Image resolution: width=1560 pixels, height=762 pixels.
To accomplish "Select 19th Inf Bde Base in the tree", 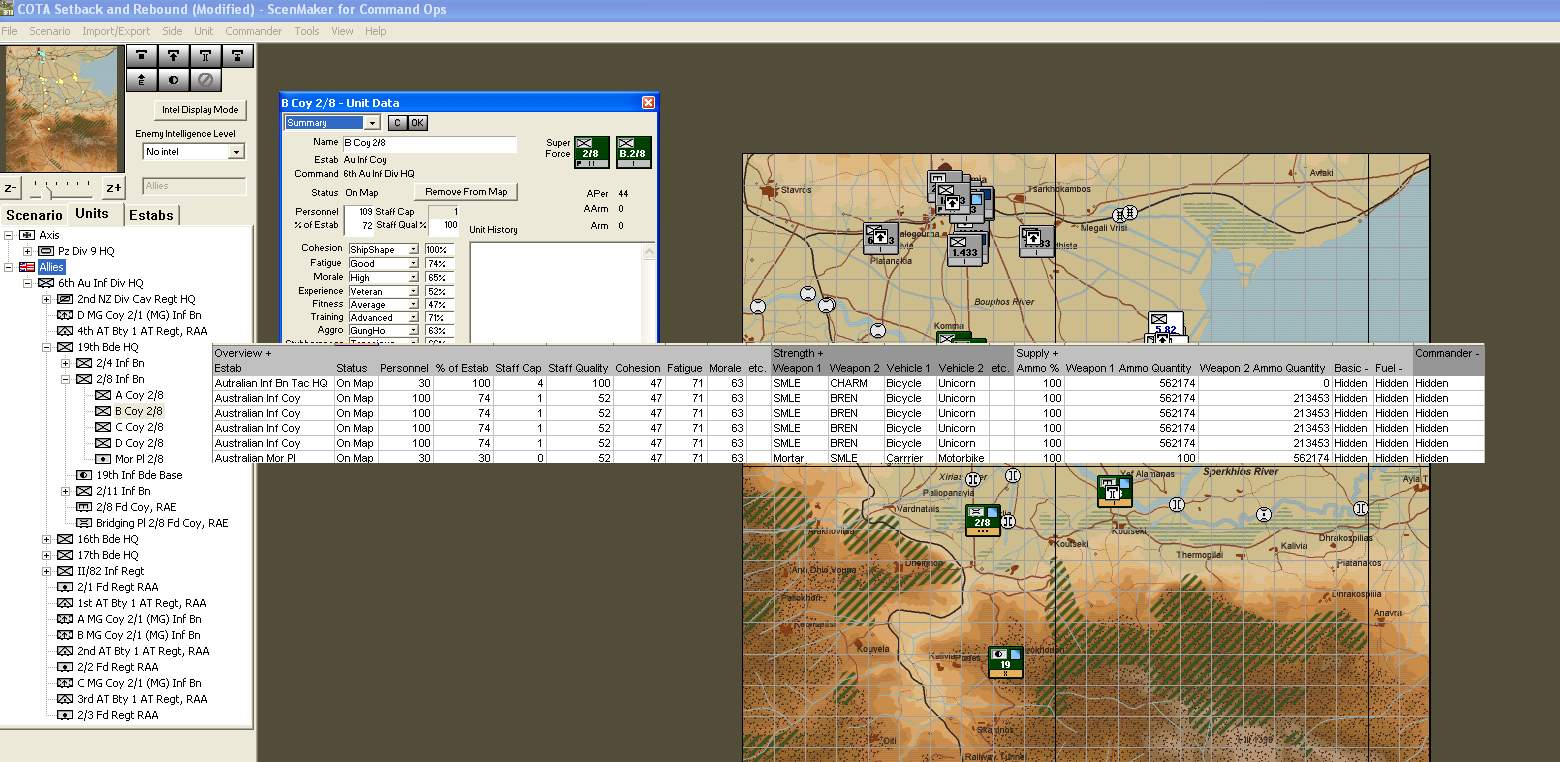I will (139, 475).
